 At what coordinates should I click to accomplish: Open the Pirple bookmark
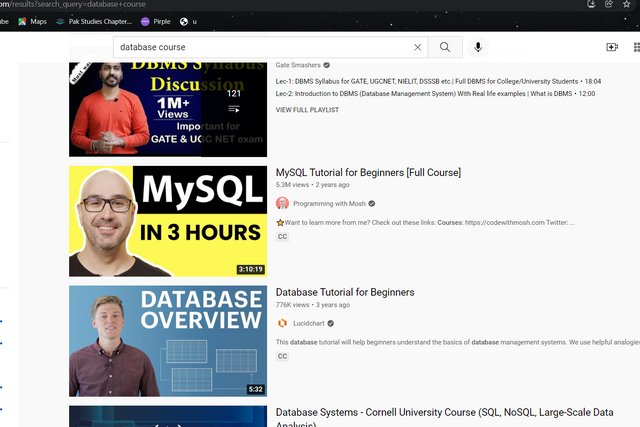pos(156,22)
